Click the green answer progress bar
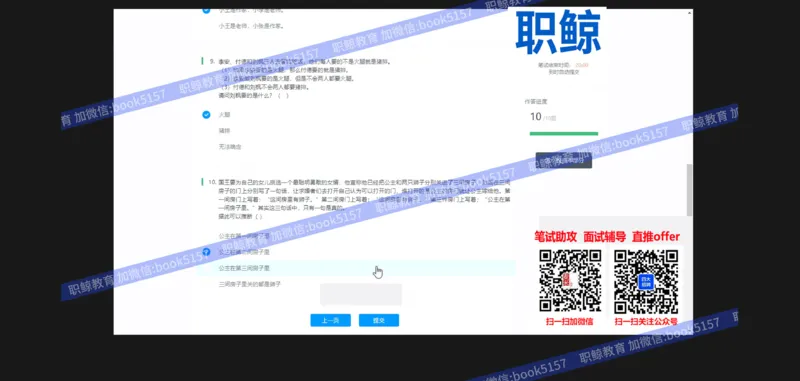This screenshot has height=381, width=800. tap(564, 134)
